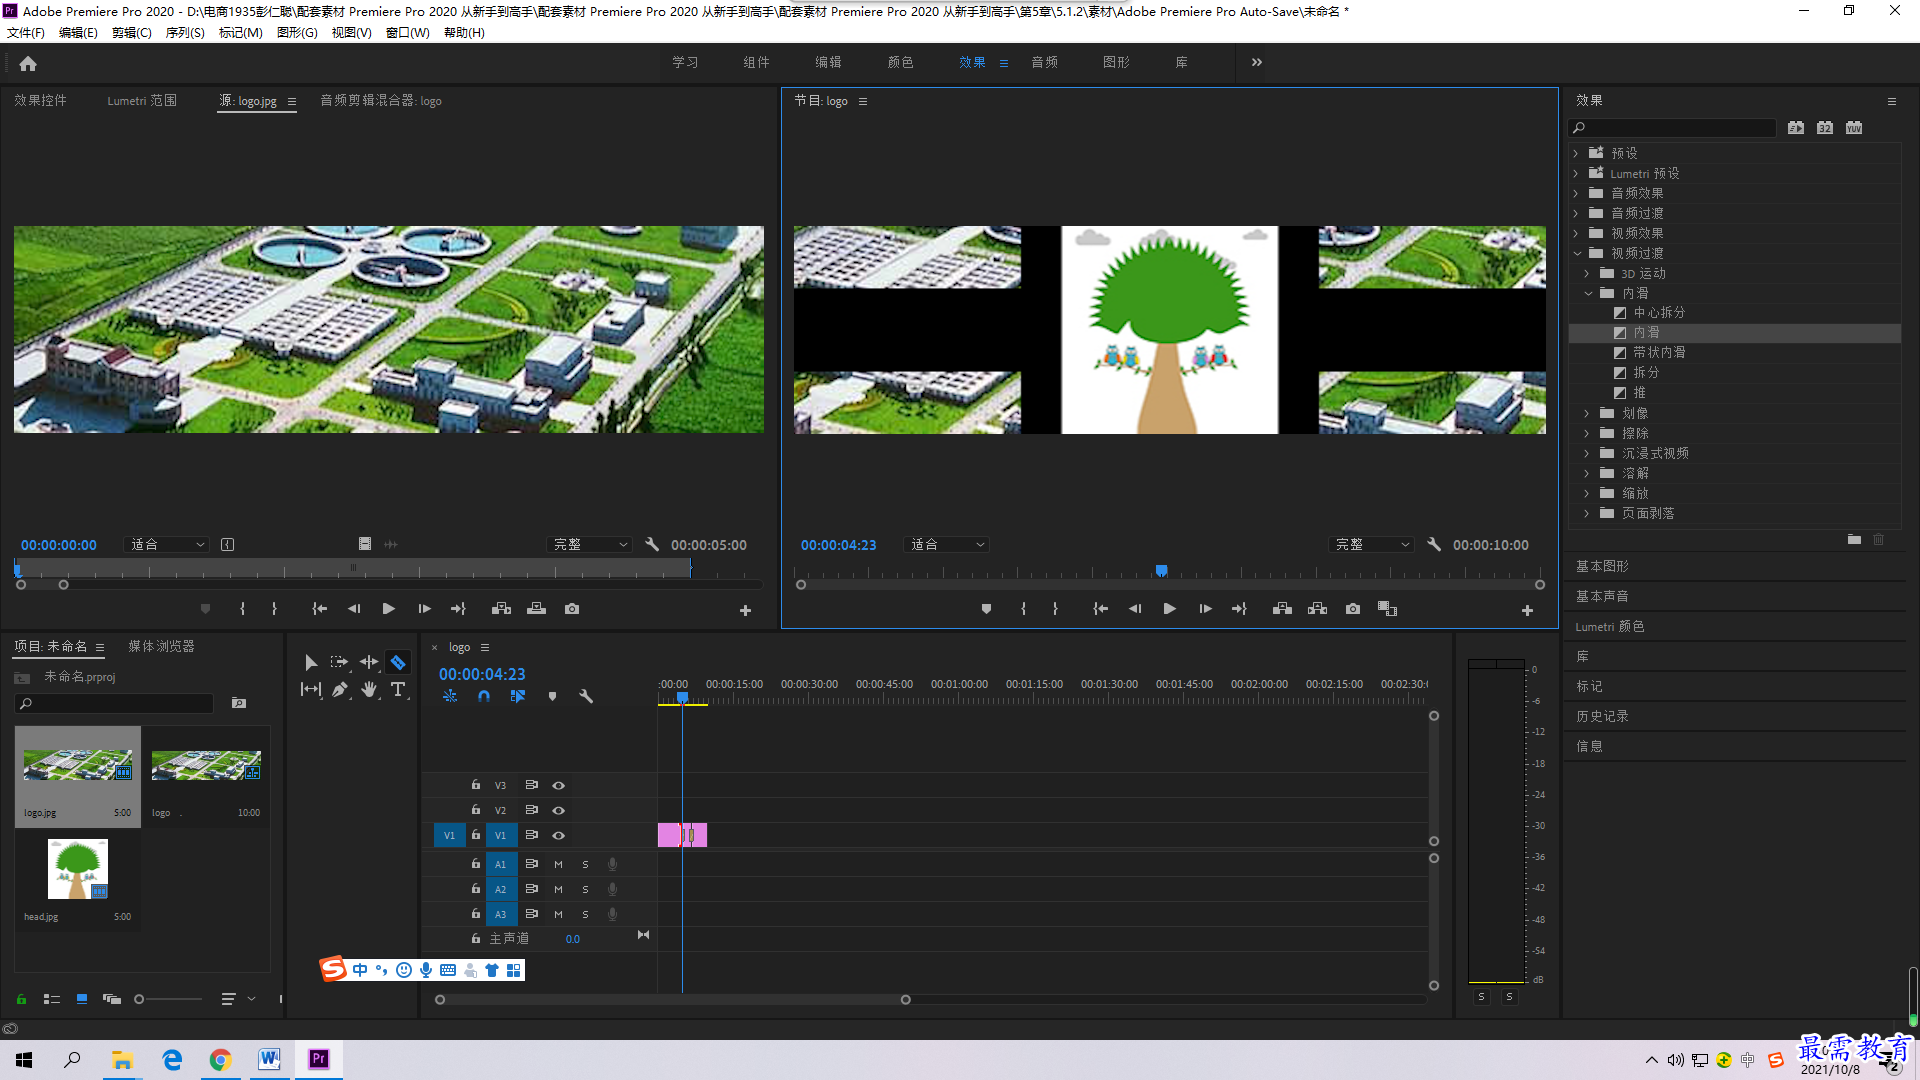Select the Type tool

pyautogui.click(x=398, y=689)
